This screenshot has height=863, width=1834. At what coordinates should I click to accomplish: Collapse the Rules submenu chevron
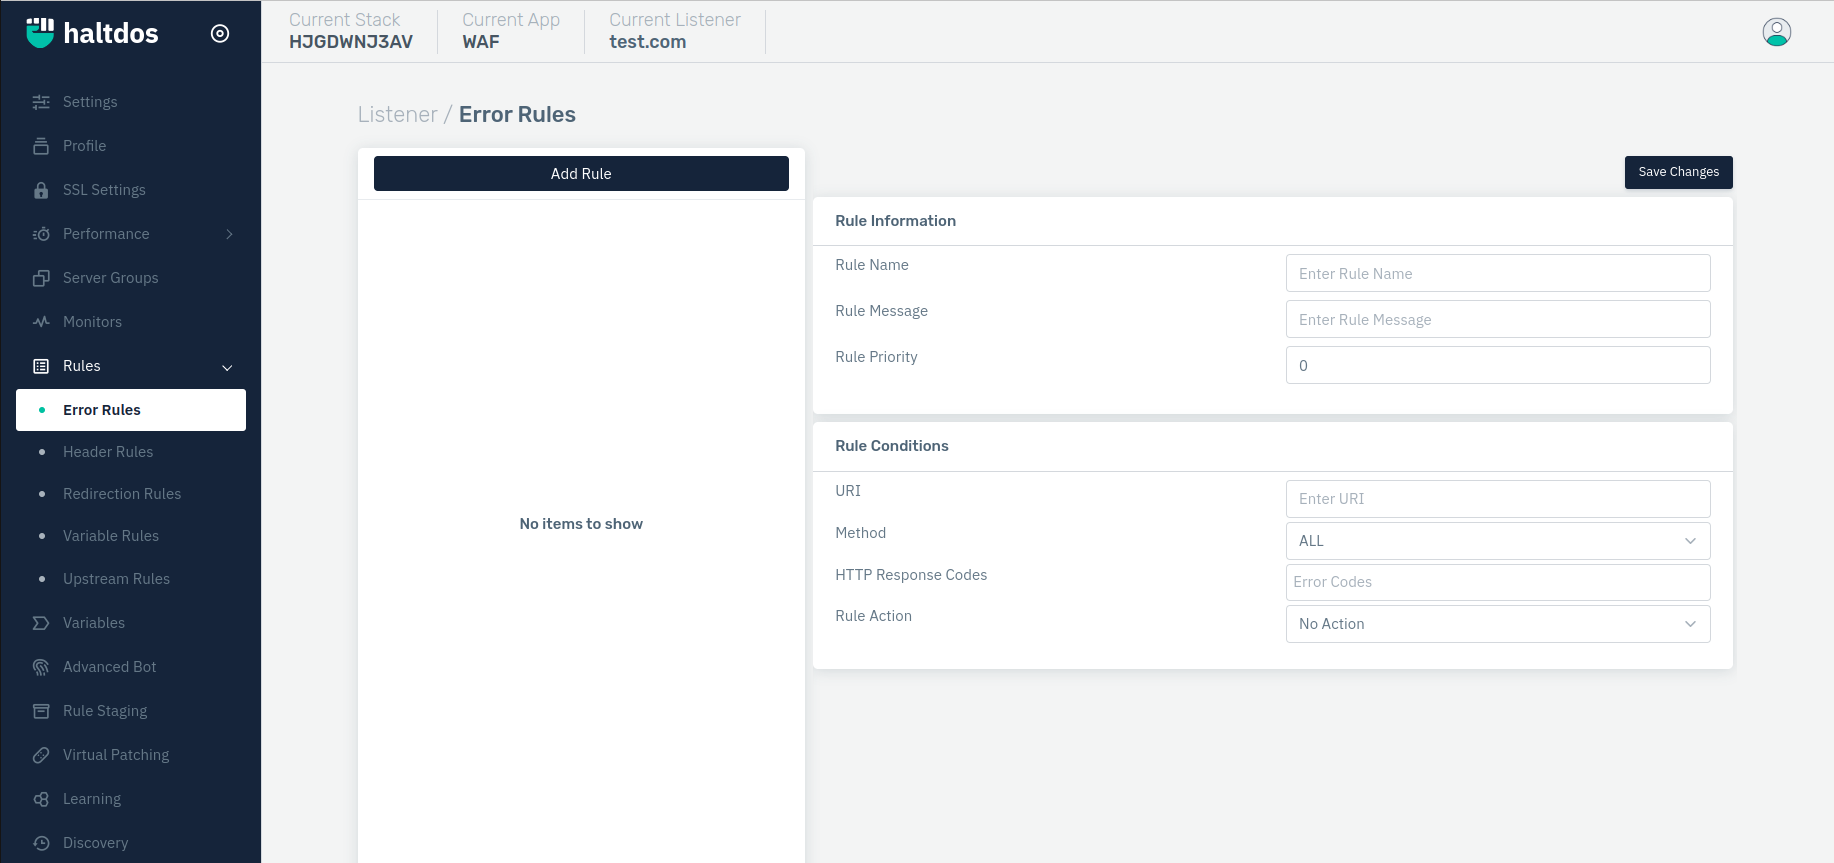tap(227, 367)
